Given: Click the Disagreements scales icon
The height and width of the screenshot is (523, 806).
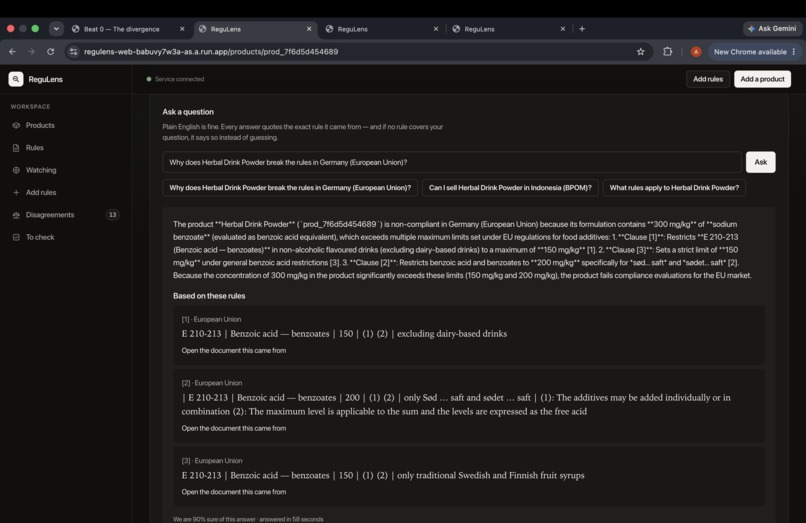Looking at the screenshot, I should [16, 215].
